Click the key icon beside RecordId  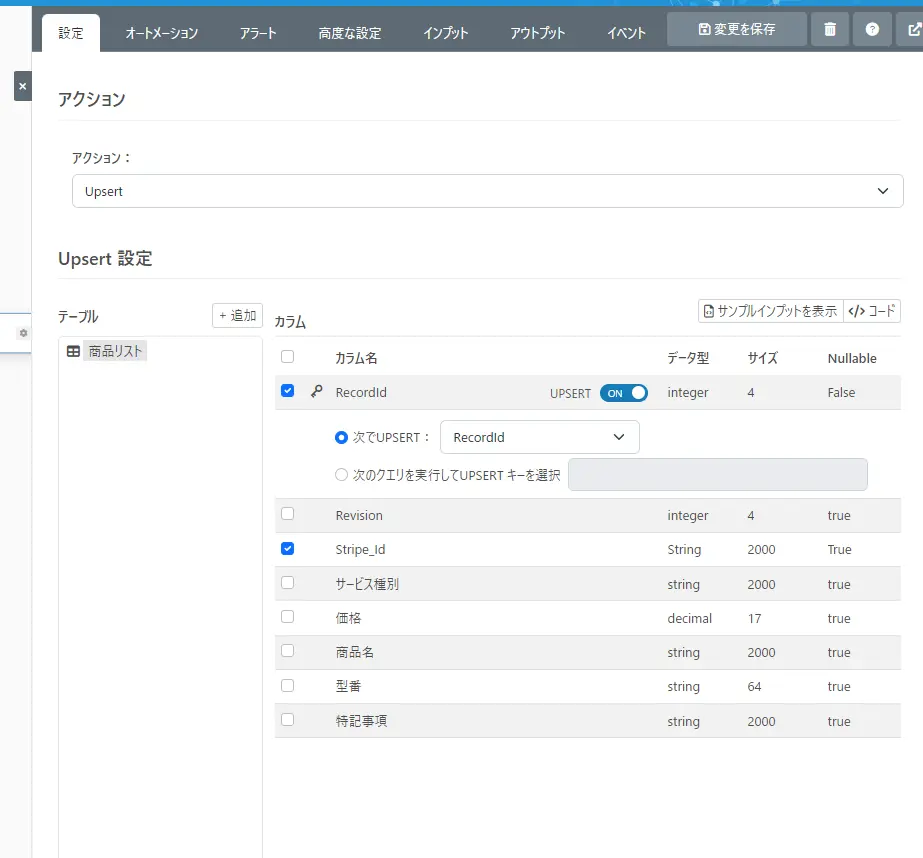pos(317,392)
